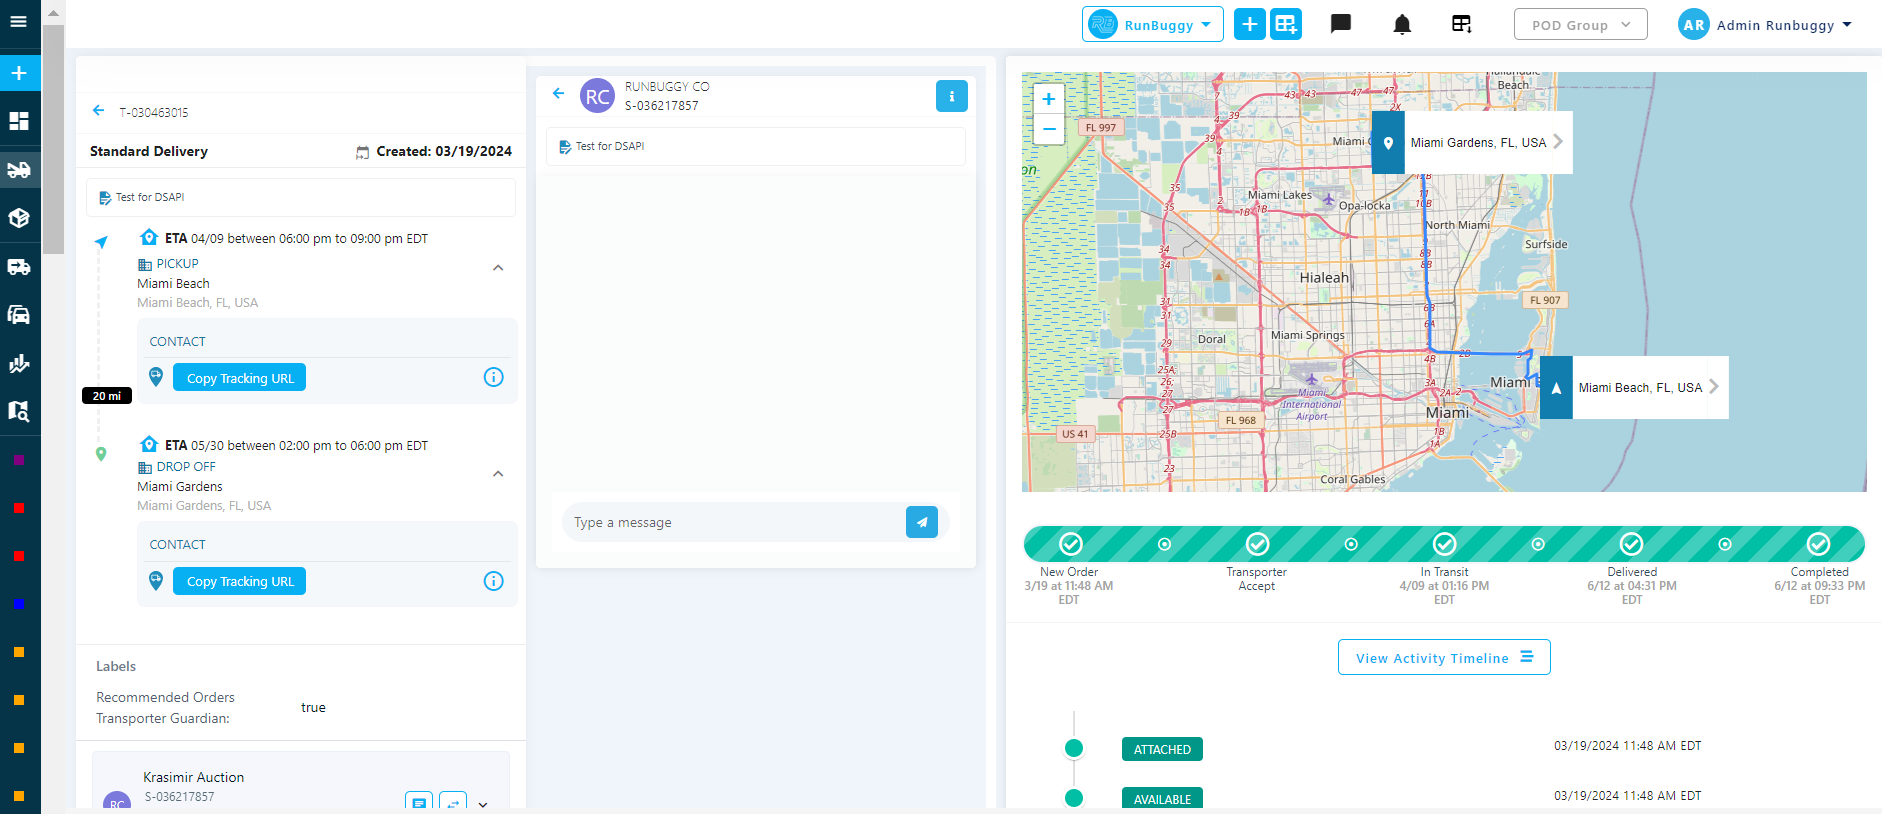The image size is (1882, 814).
Task: Open the hamburger menu in the sidebar
Action: [x=19, y=21]
